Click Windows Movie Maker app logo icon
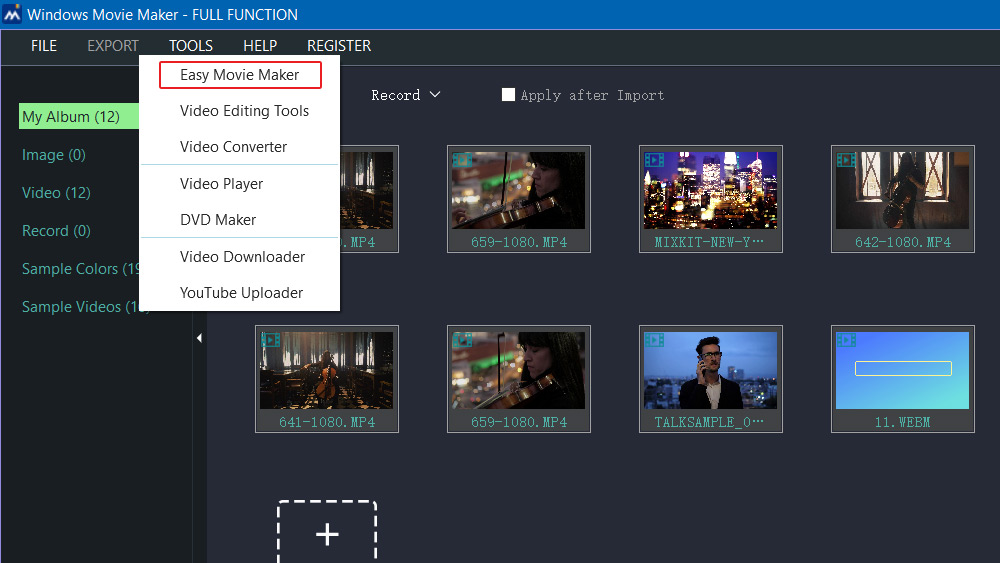 coord(12,14)
